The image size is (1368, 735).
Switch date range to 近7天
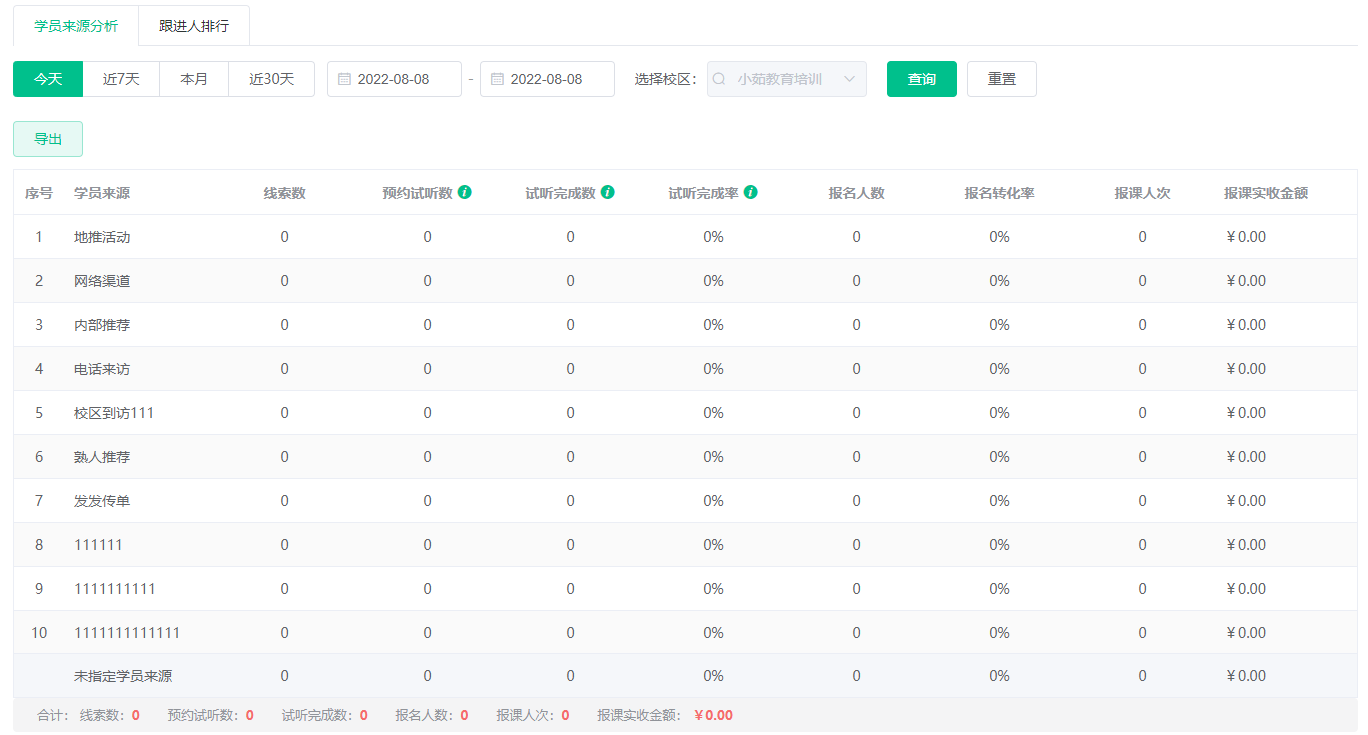[121, 79]
